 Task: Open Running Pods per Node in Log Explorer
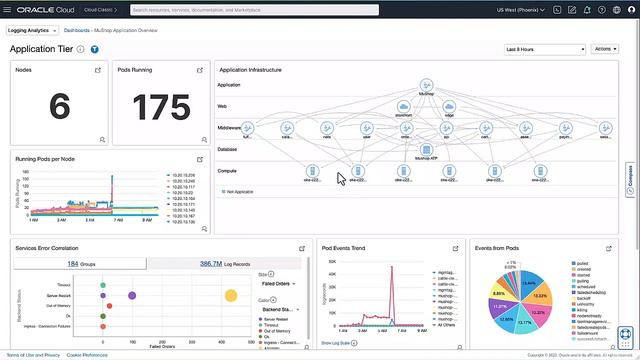click(200, 160)
